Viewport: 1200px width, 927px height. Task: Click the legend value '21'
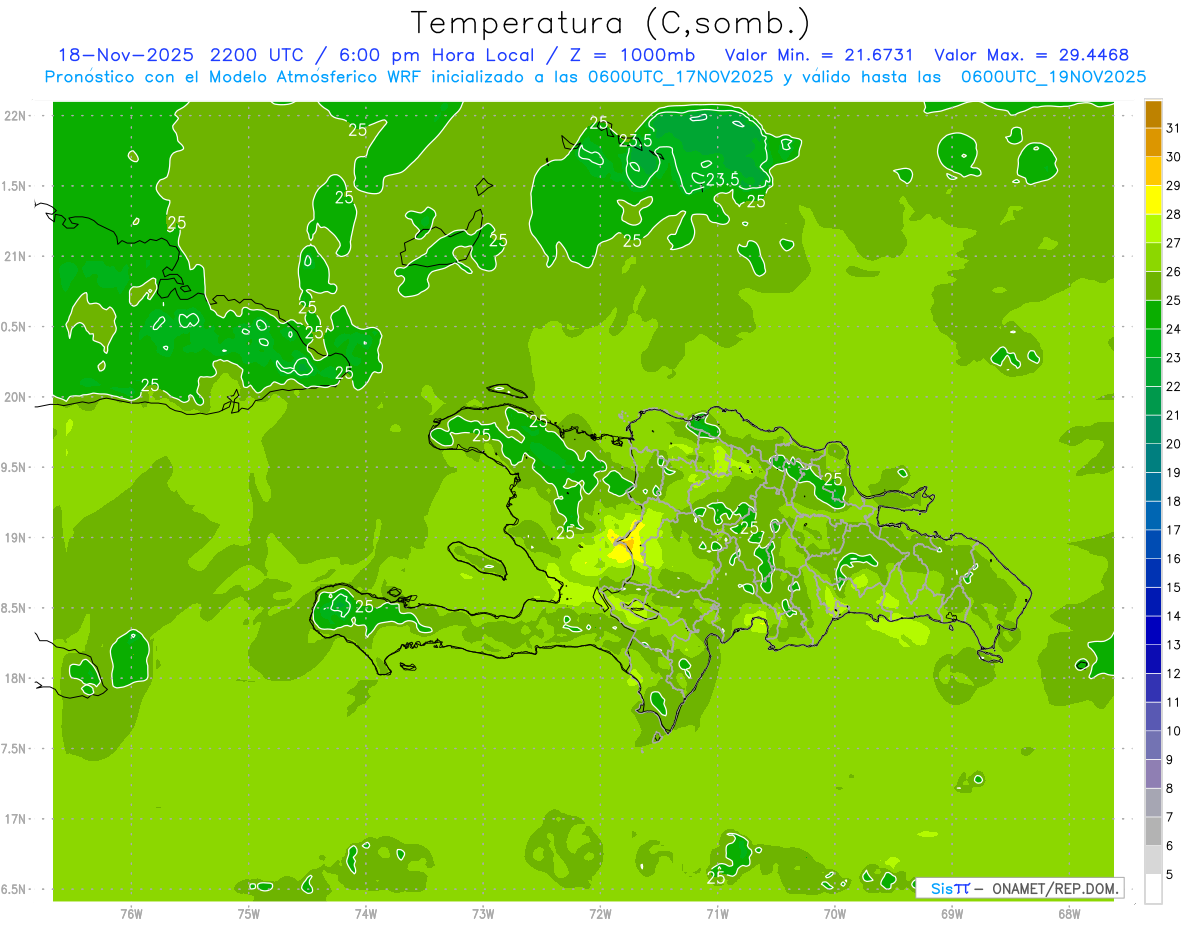coord(1173,416)
